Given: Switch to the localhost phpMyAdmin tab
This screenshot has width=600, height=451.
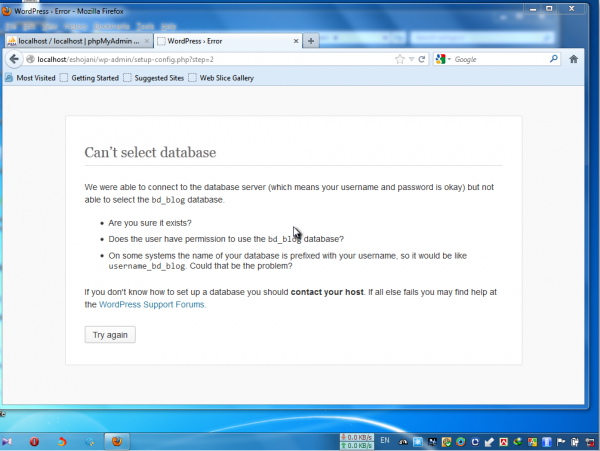Looking at the screenshot, I should (x=78, y=41).
